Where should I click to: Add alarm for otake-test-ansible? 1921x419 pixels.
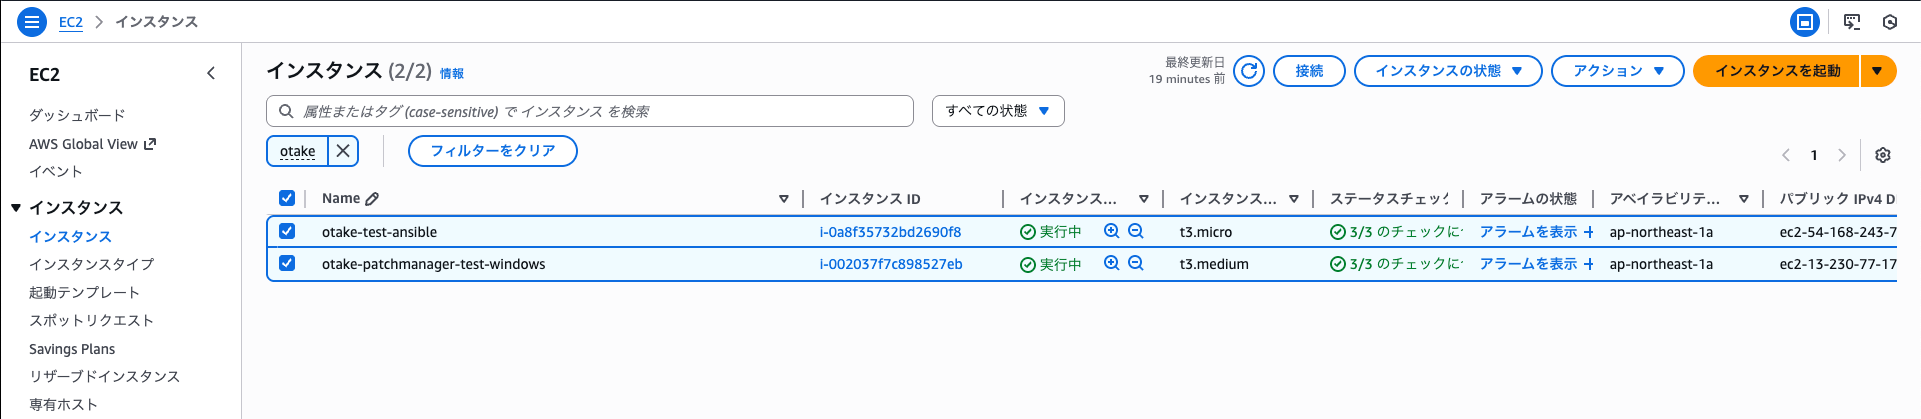click(x=1589, y=232)
